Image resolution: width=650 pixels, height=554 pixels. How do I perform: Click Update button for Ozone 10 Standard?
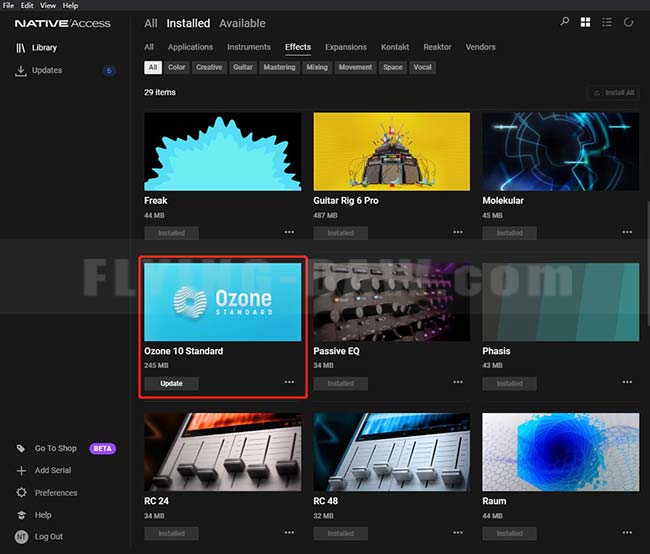coord(171,384)
